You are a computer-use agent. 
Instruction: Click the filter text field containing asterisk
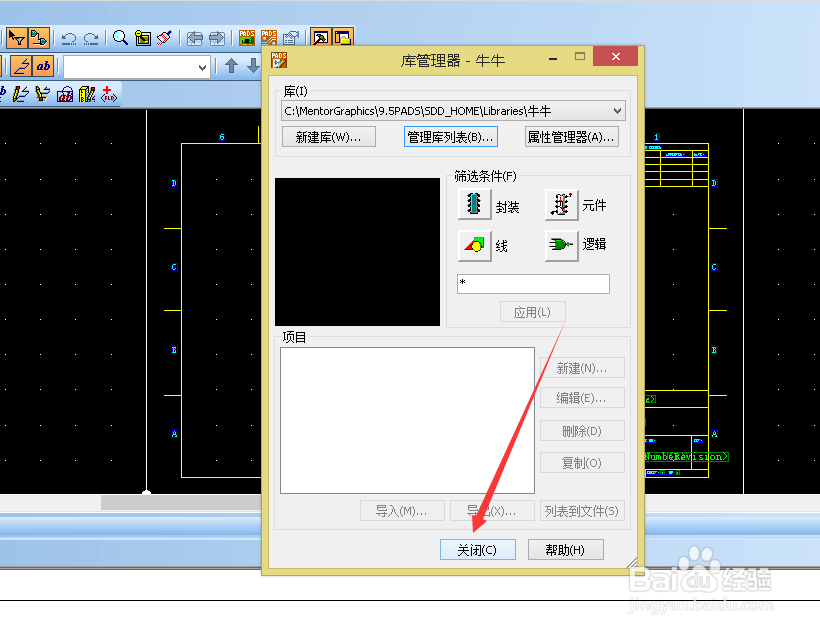point(533,284)
